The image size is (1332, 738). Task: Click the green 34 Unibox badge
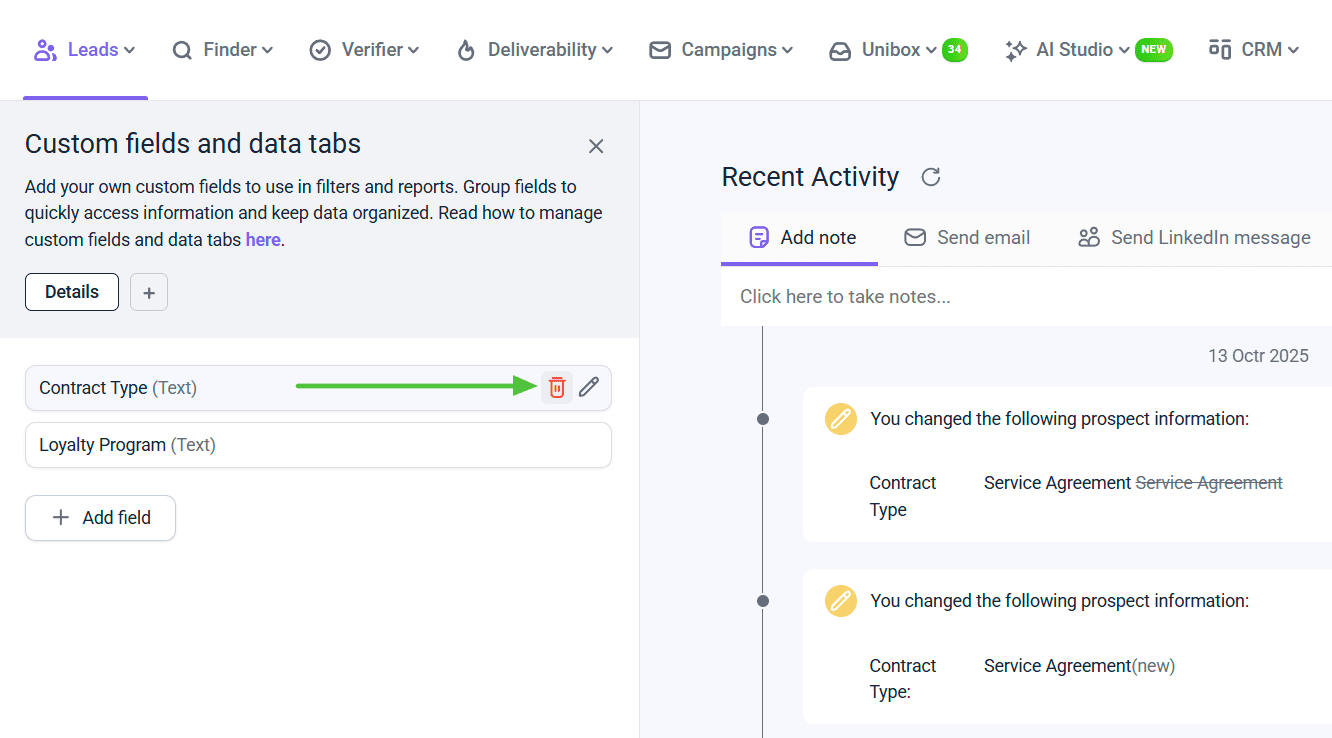pyautogui.click(x=954, y=50)
